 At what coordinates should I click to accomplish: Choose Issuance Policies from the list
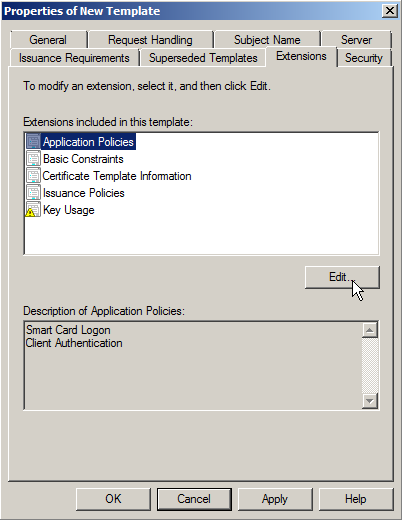pyautogui.click(x=84, y=193)
